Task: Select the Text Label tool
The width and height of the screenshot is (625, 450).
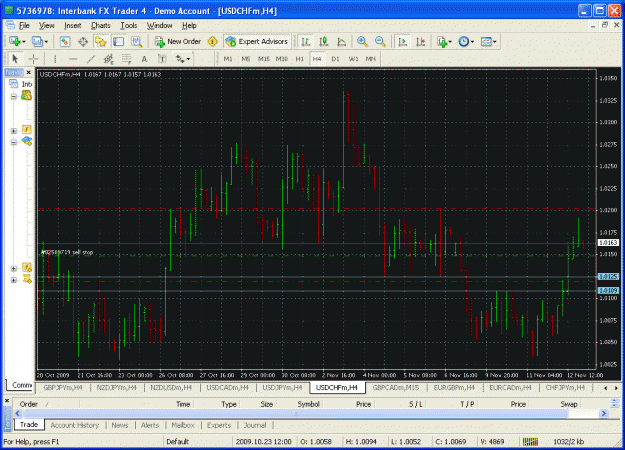Action: click(x=162, y=59)
